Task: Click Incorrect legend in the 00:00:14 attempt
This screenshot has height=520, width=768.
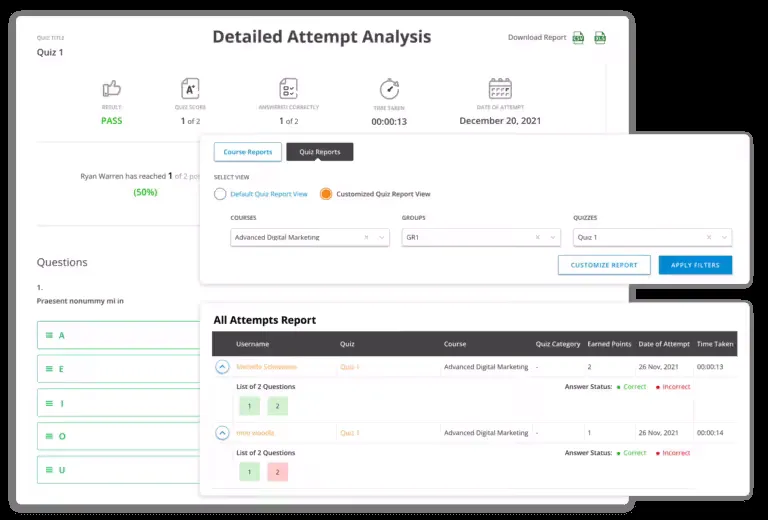Action: tap(673, 453)
